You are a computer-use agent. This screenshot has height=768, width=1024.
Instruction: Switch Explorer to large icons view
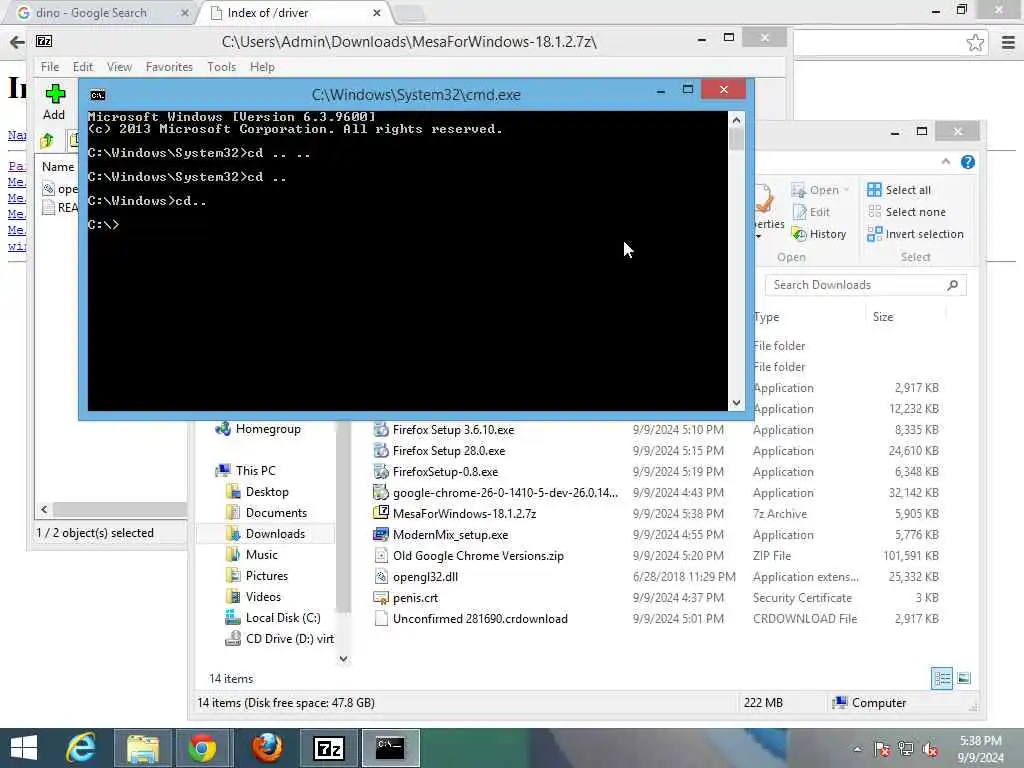[963, 678]
